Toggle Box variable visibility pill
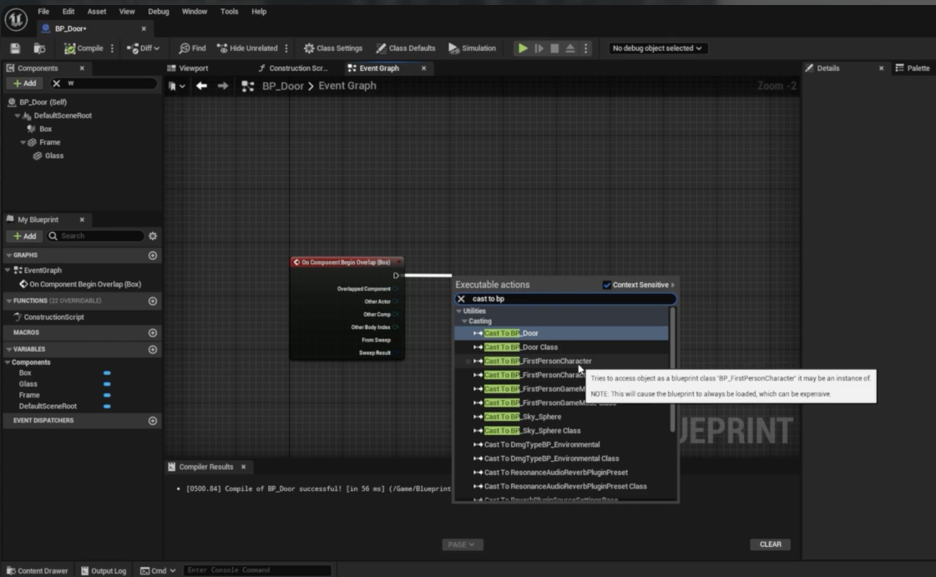 click(107, 373)
